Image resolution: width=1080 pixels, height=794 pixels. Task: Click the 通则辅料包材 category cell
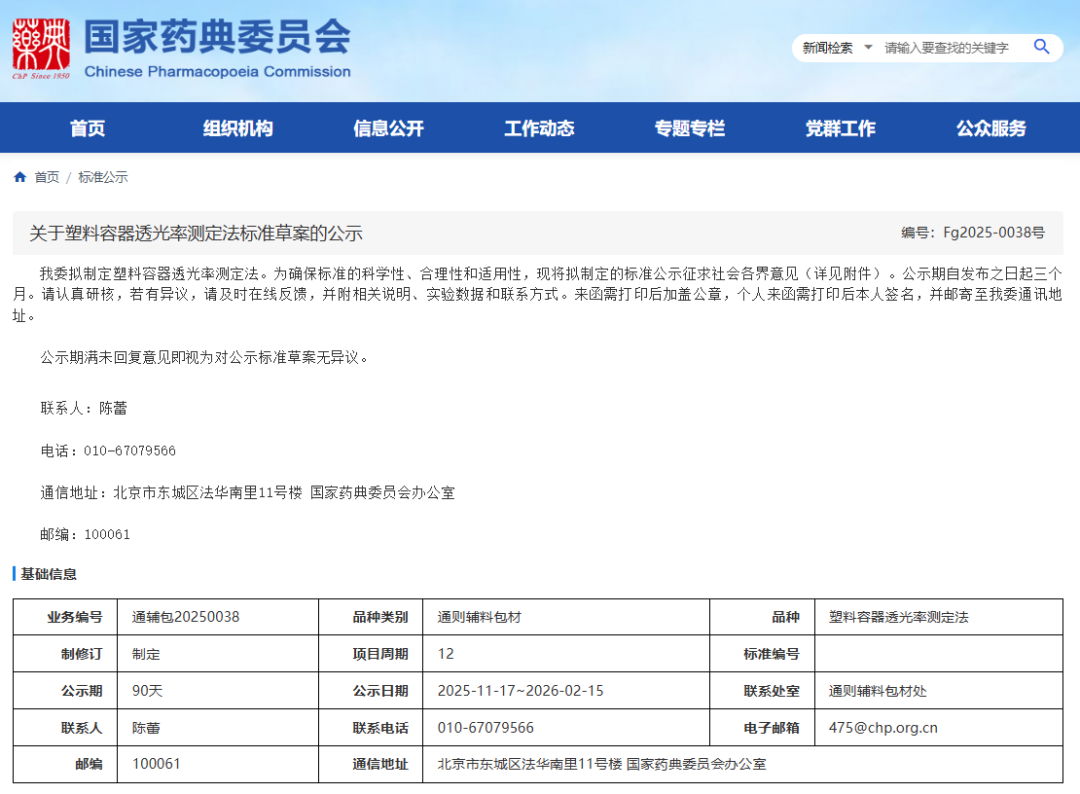click(566, 617)
